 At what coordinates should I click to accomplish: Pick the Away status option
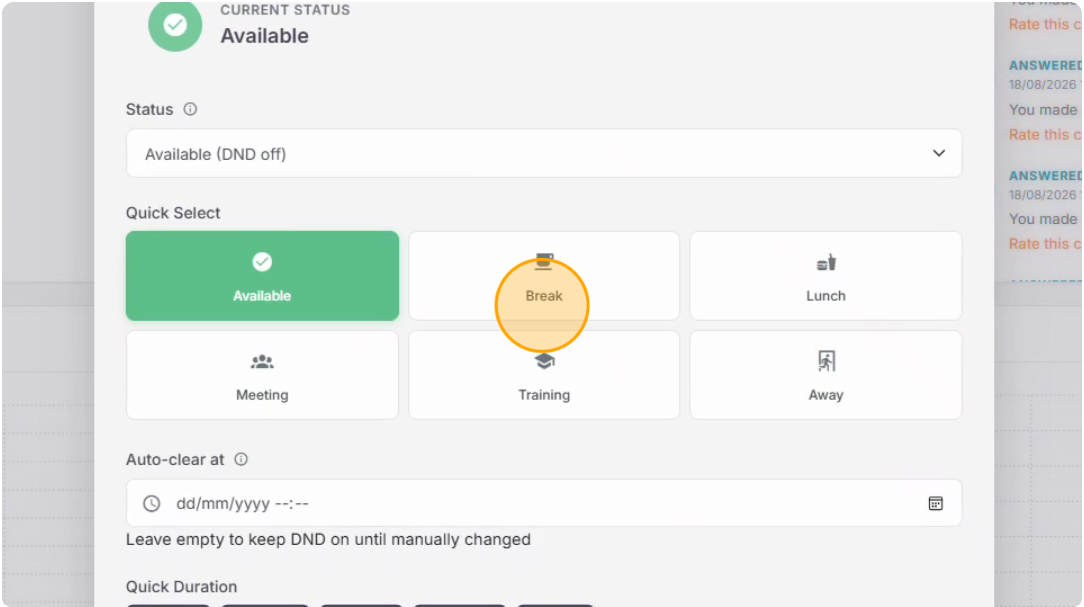[x=825, y=375]
